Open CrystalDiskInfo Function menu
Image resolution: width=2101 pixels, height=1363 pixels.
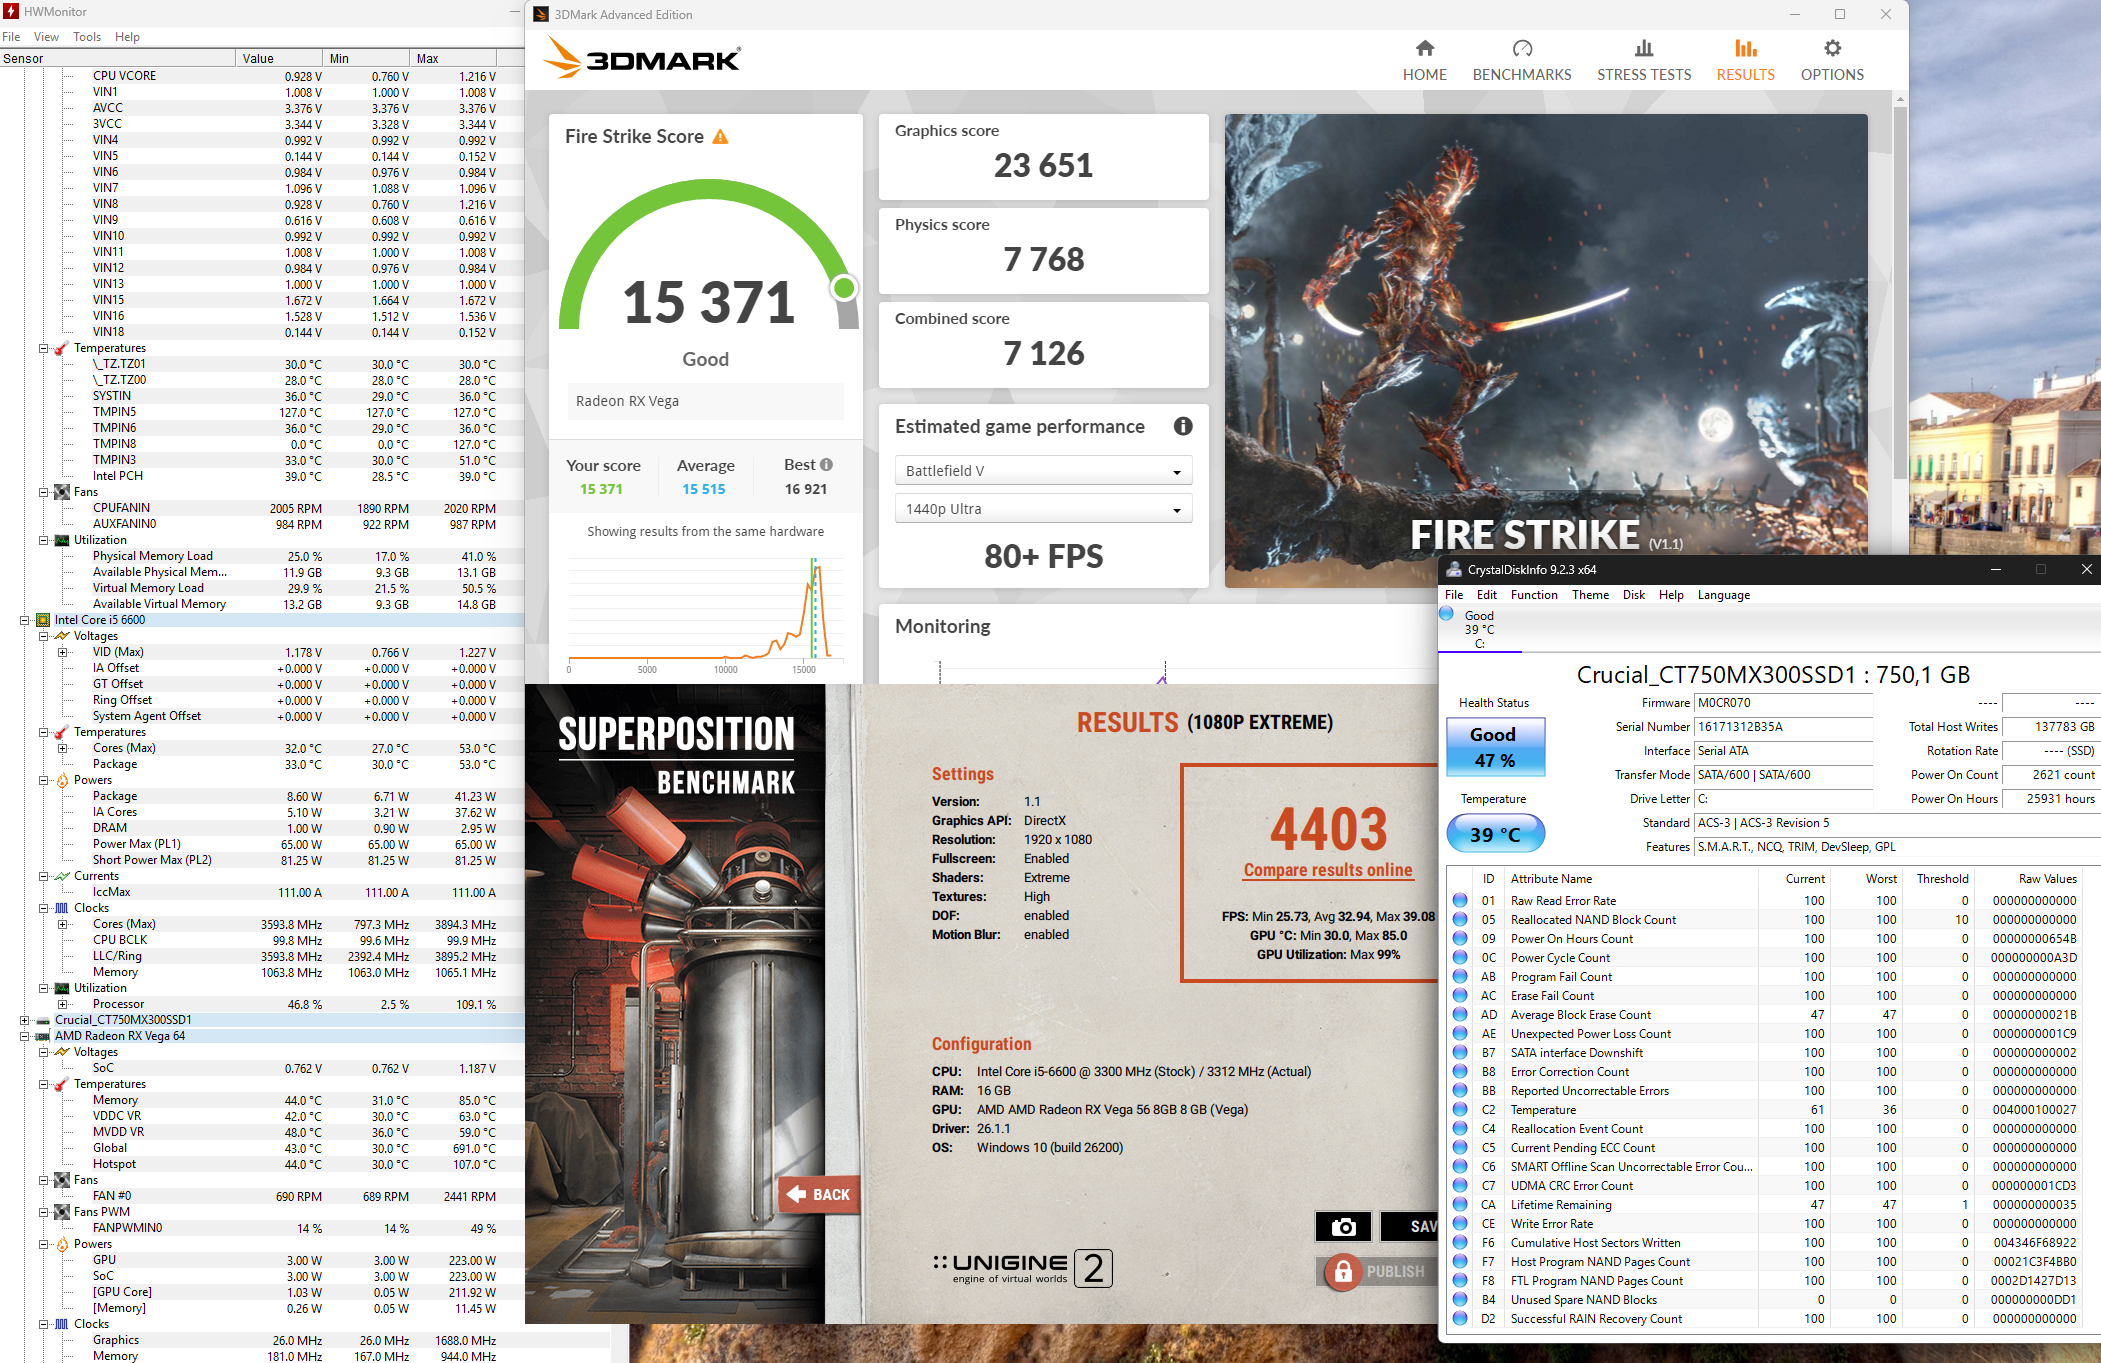(x=1533, y=595)
